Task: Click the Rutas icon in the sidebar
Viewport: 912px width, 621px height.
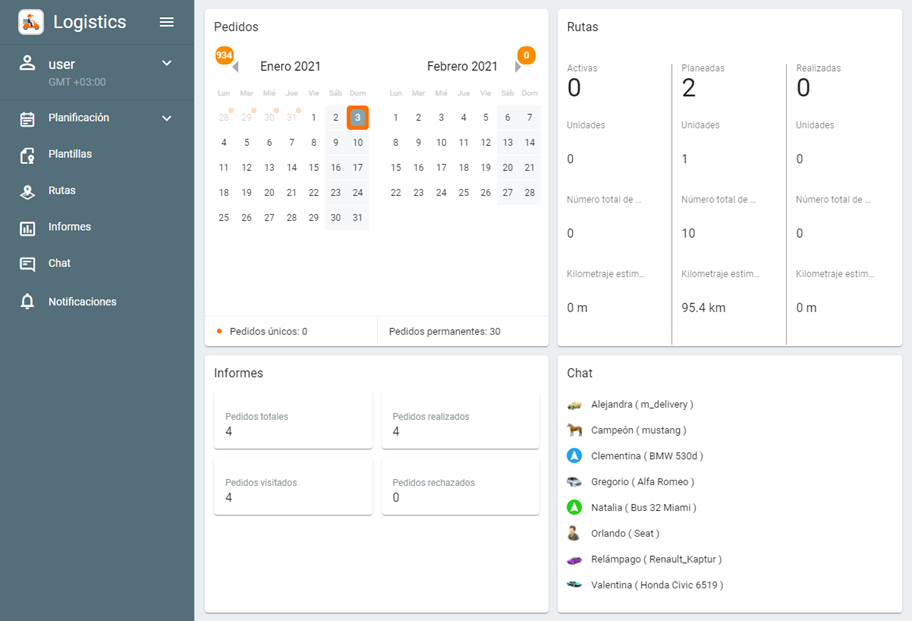Action: click(28, 191)
